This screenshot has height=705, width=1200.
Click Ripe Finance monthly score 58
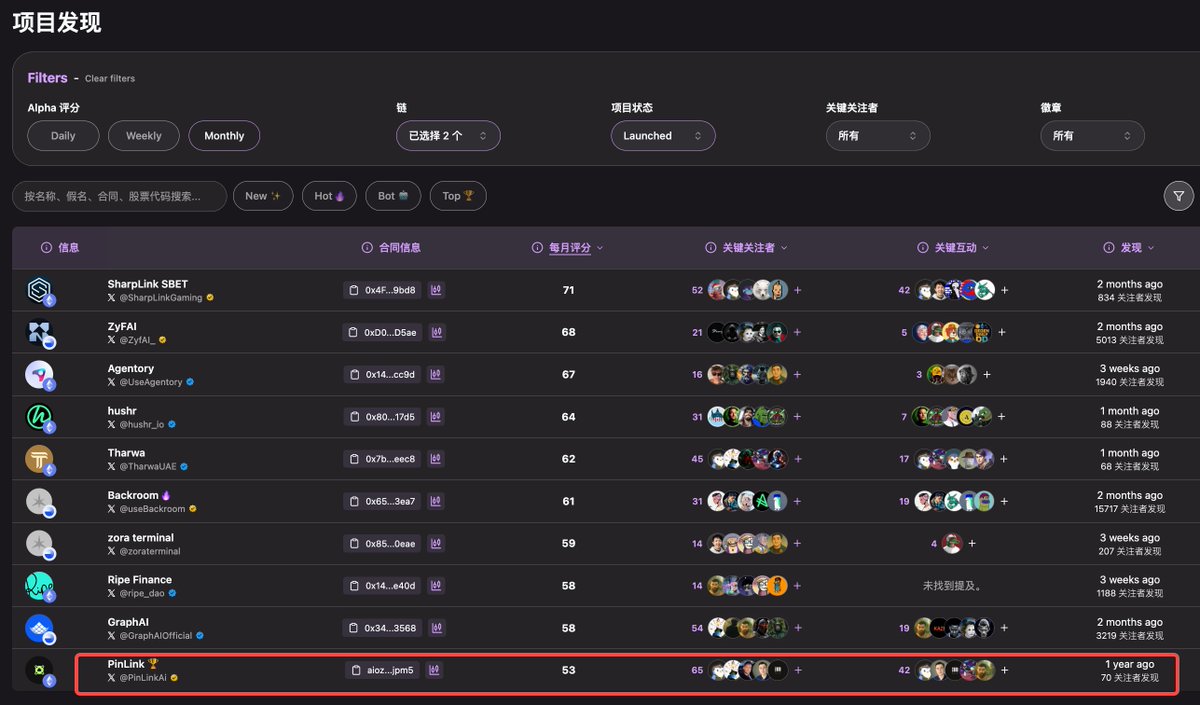pos(569,586)
